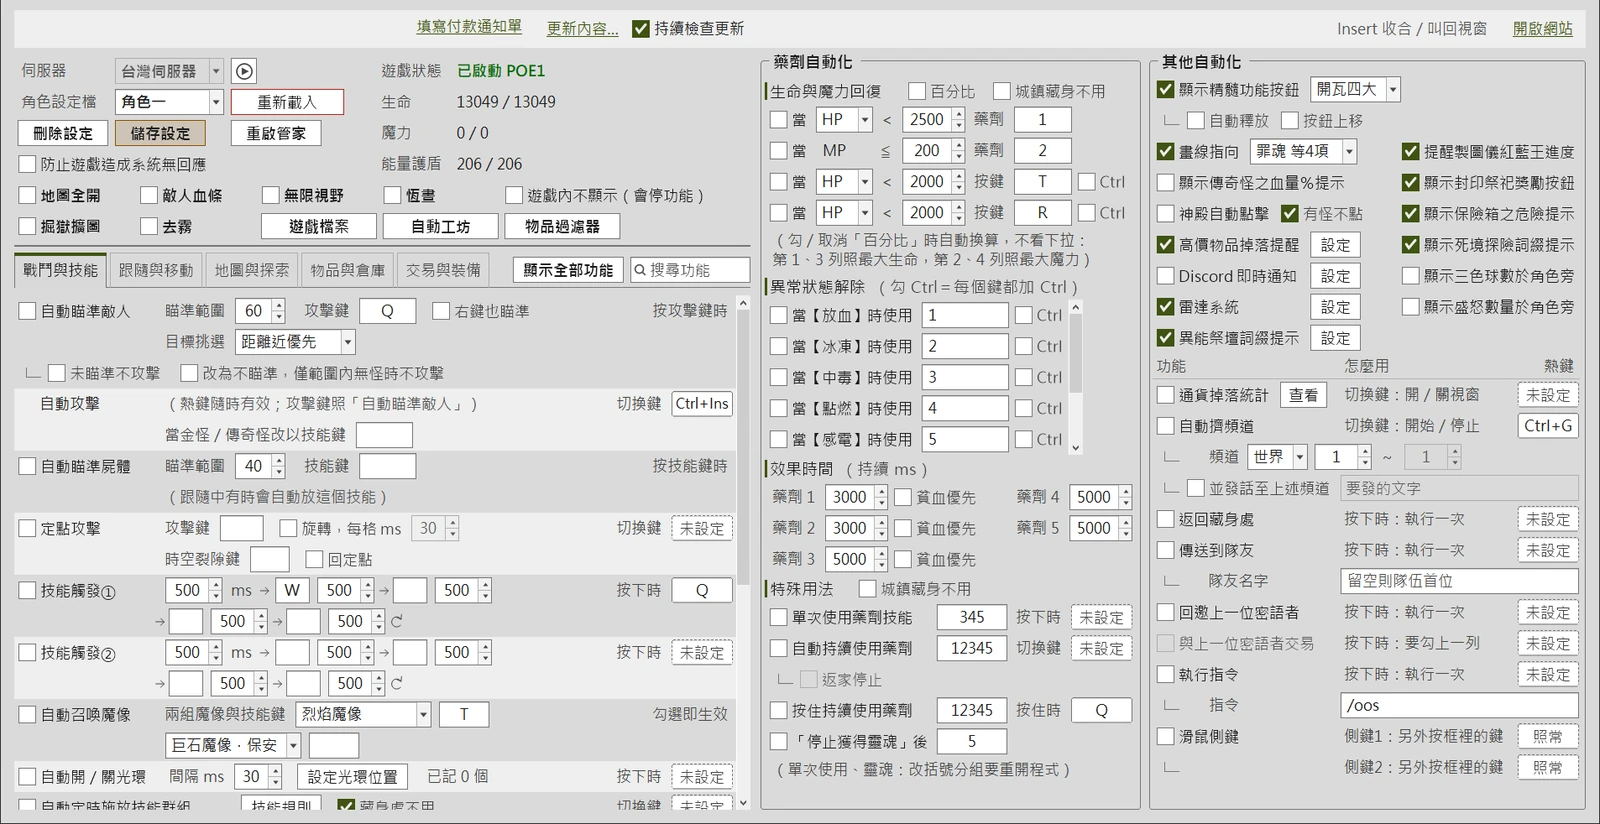Click the 指令 field containing /oos
Screen dimensions: 1600x824
(x=1459, y=705)
